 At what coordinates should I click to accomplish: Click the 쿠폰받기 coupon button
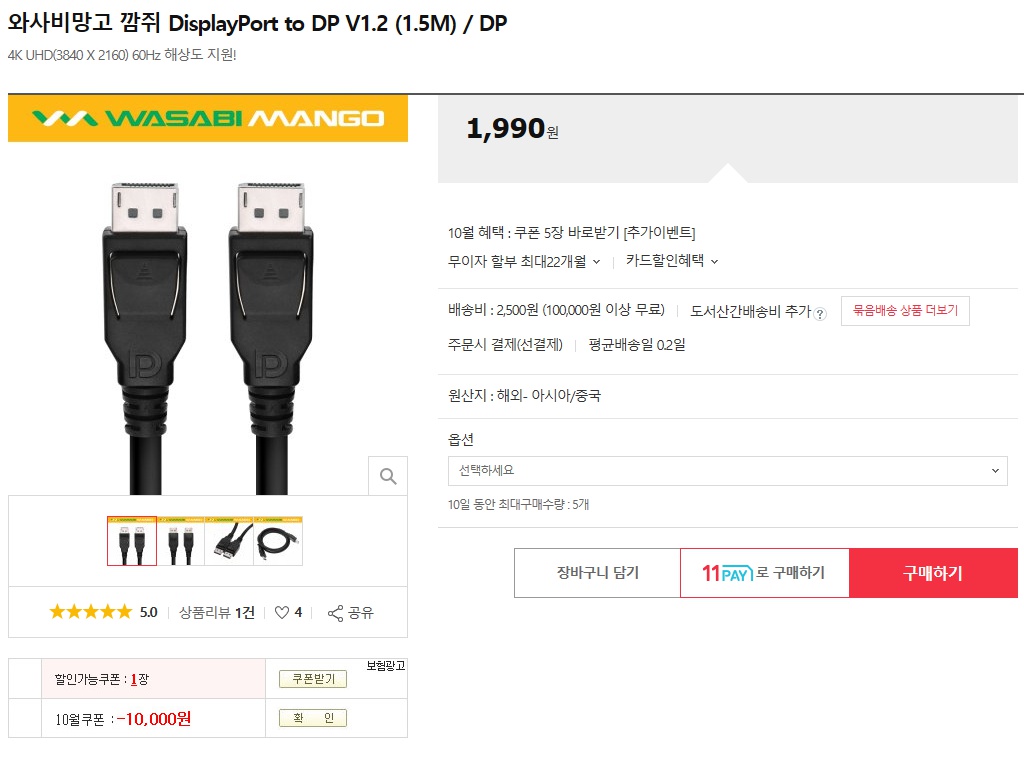click(313, 679)
